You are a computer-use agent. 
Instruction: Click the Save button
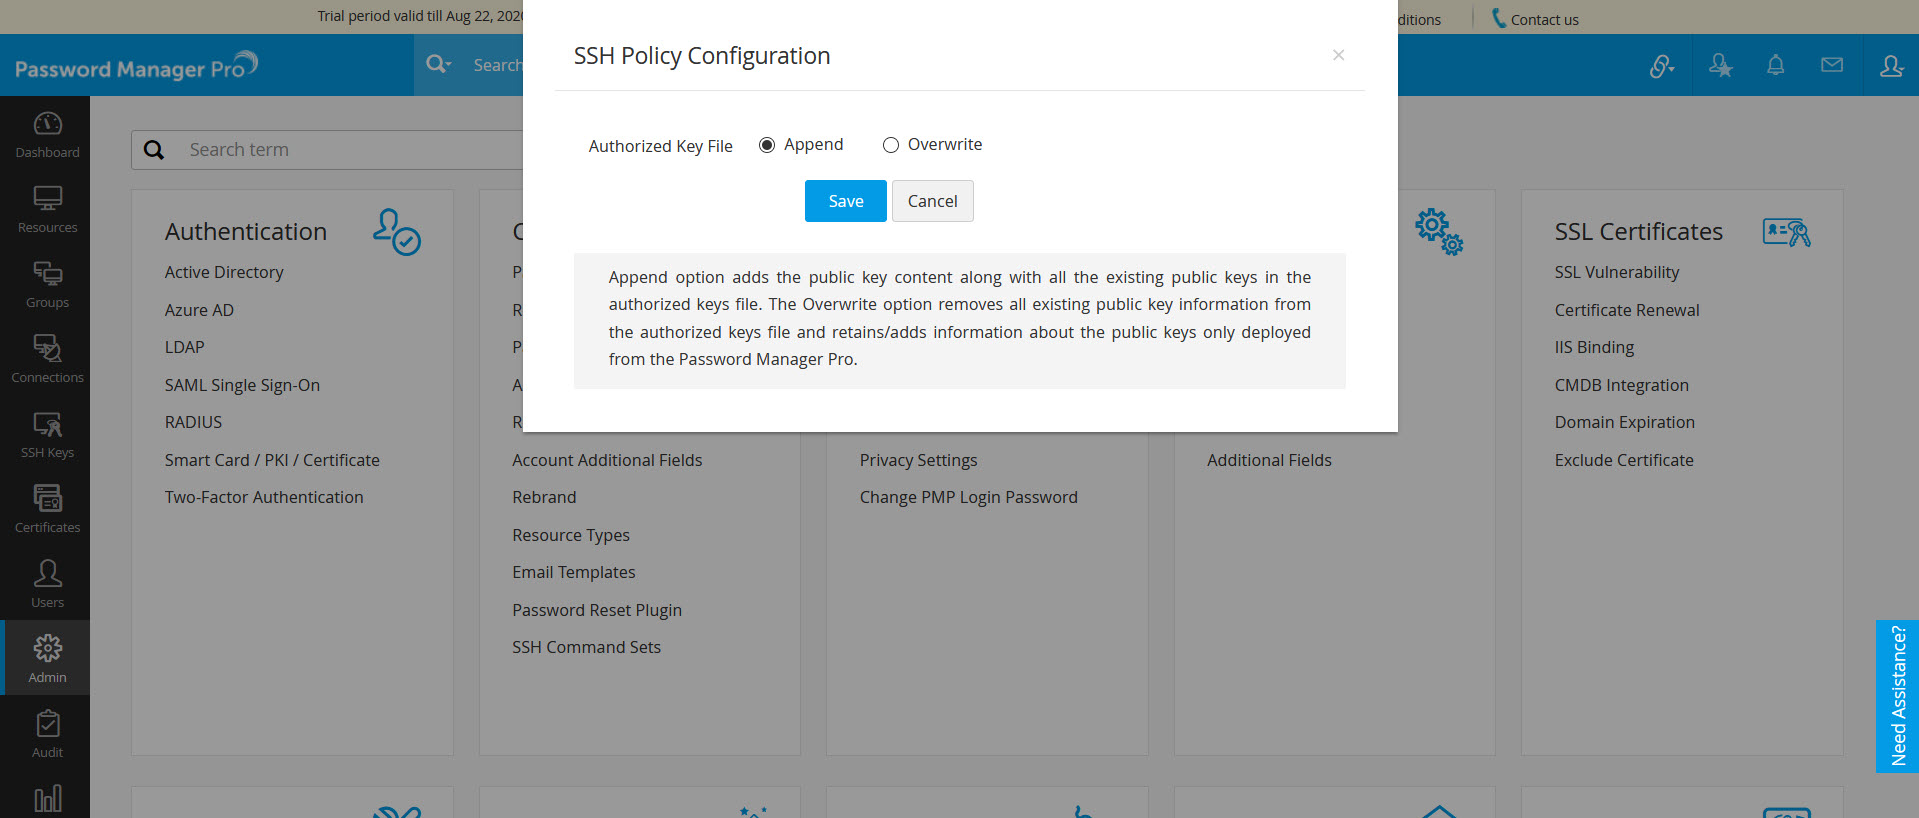[845, 201]
